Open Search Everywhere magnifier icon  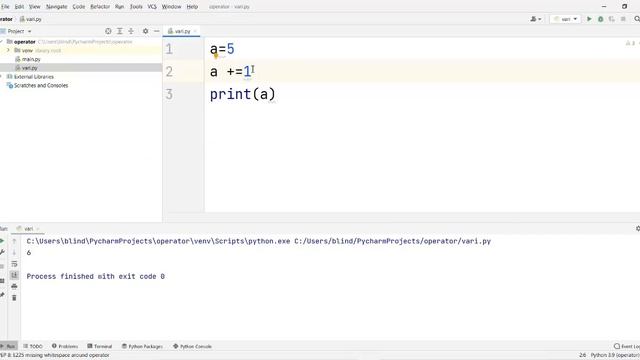637,19
